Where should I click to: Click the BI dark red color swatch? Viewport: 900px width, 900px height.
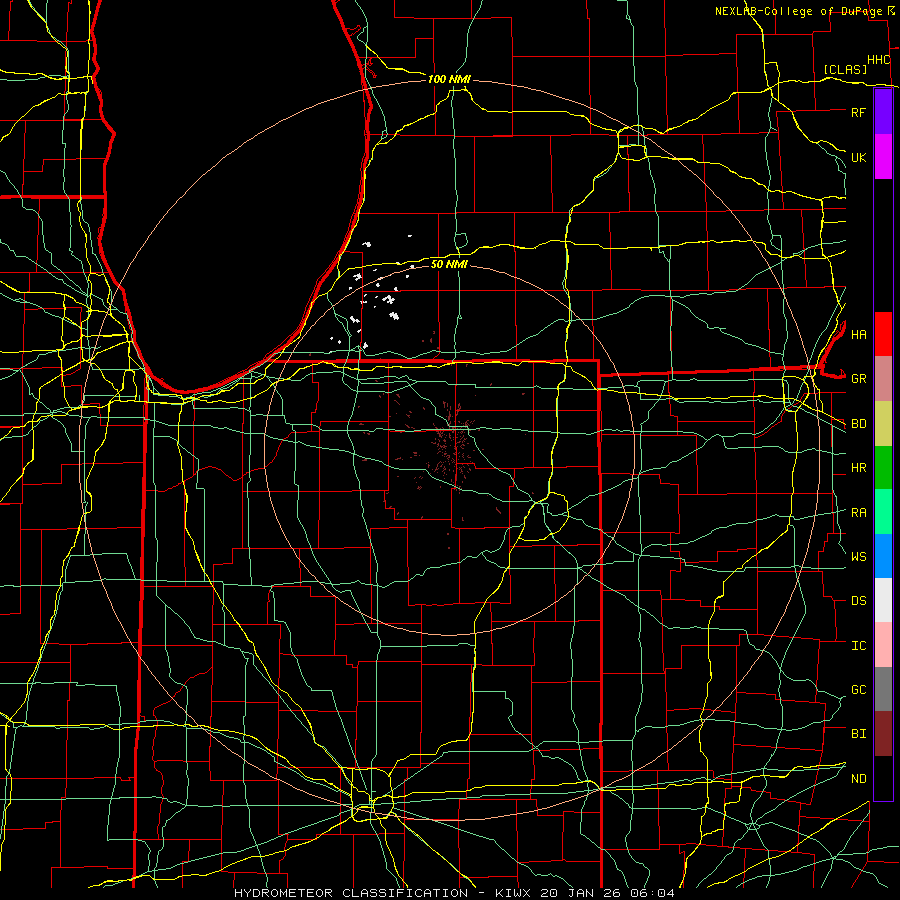tap(883, 734)
